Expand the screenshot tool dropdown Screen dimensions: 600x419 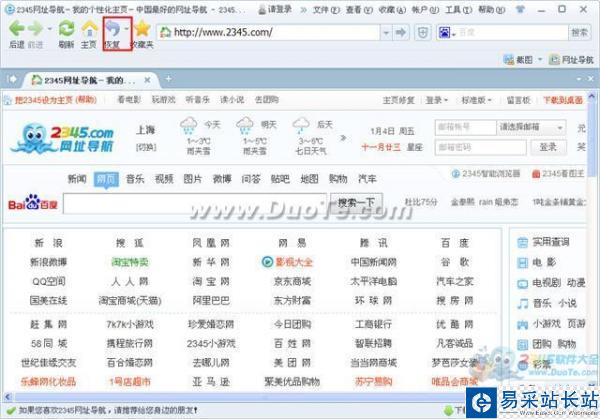tap(540, 59)
